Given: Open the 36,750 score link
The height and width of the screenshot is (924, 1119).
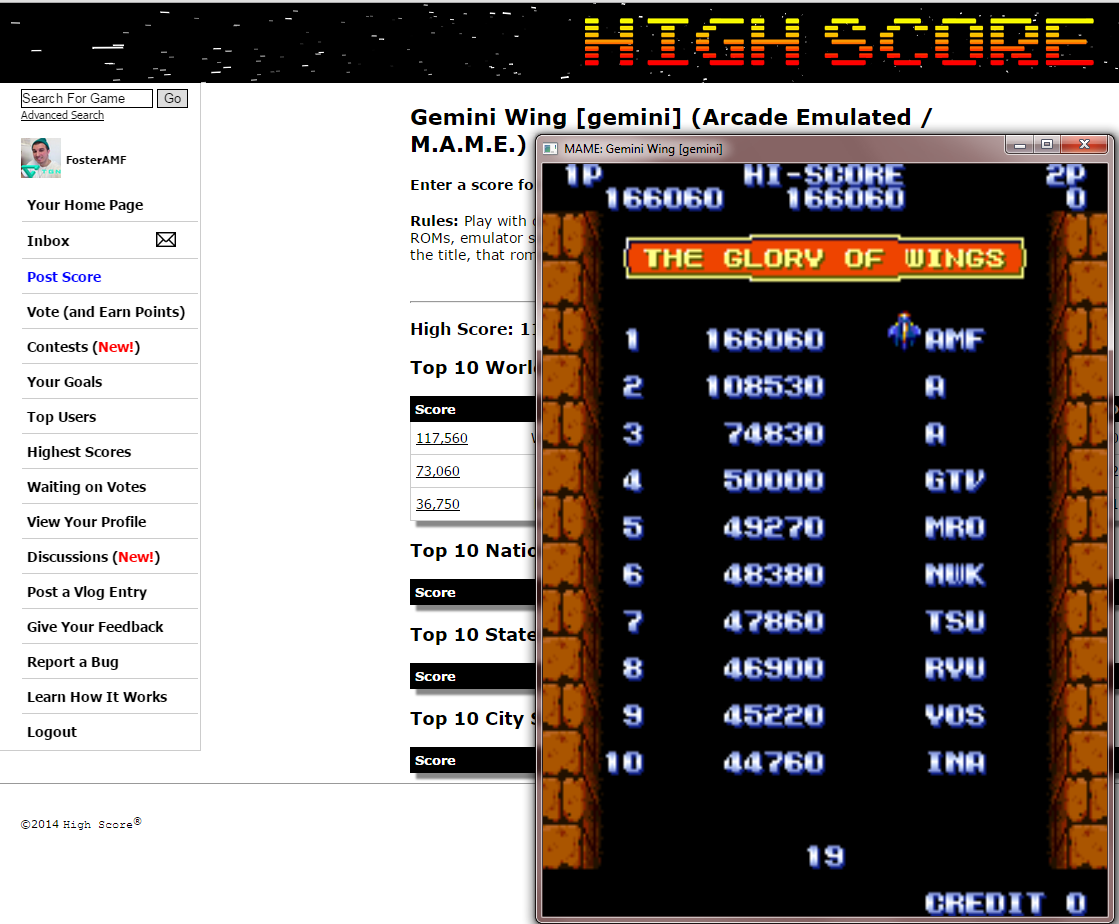Looking at the screenshot, I should click(437, 504).
